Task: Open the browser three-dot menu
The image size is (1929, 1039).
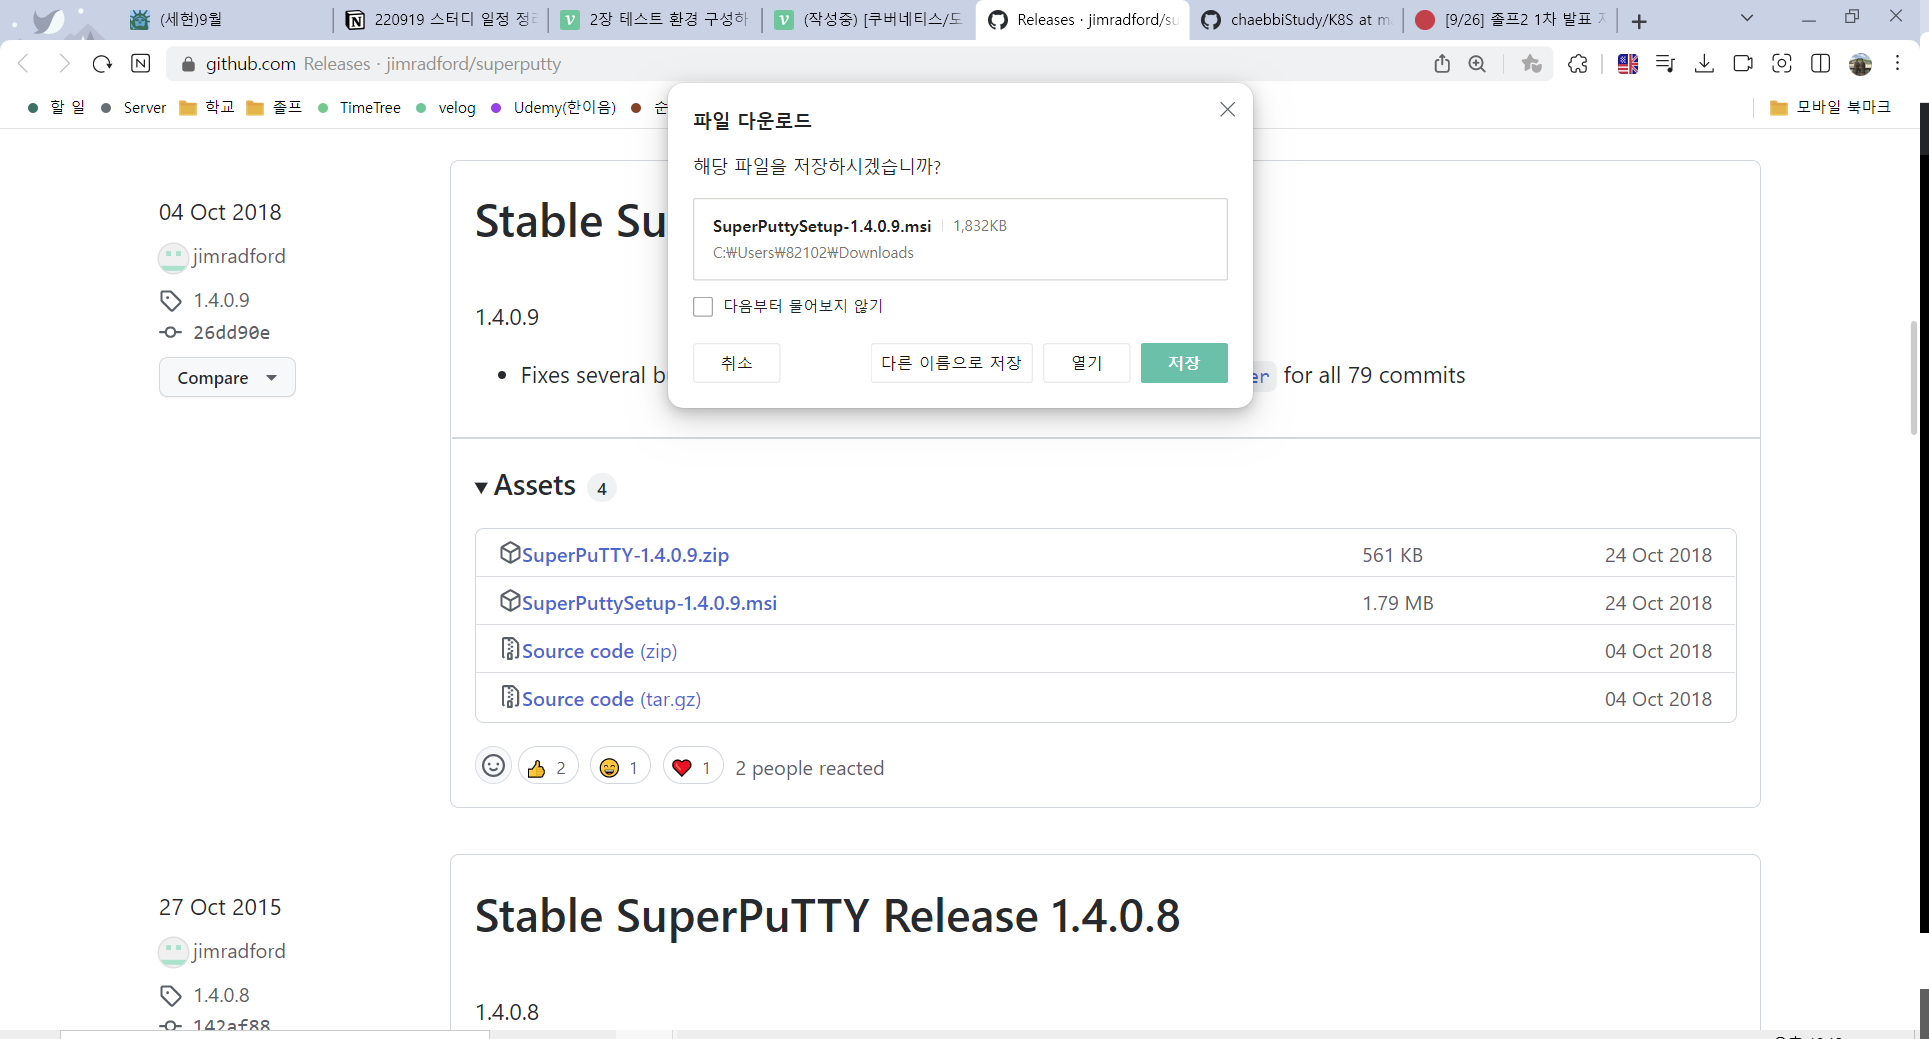Action: pos(1897,64)
